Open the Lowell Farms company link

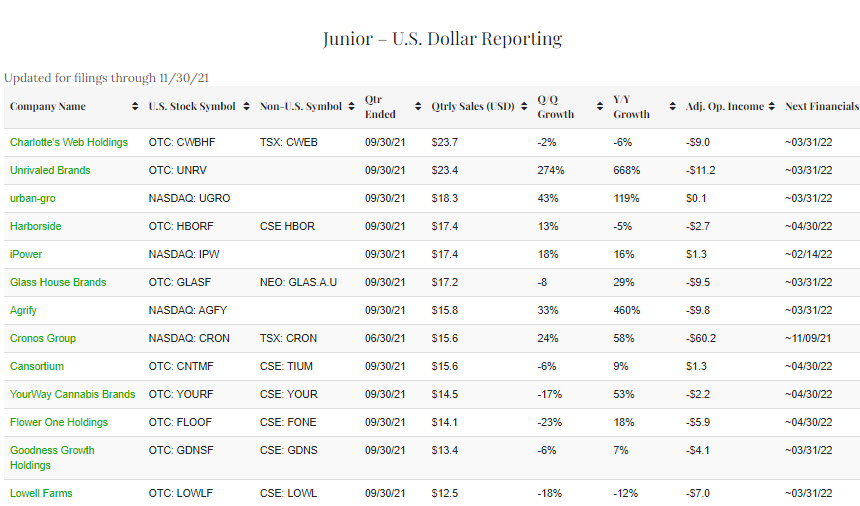point(41,493)
